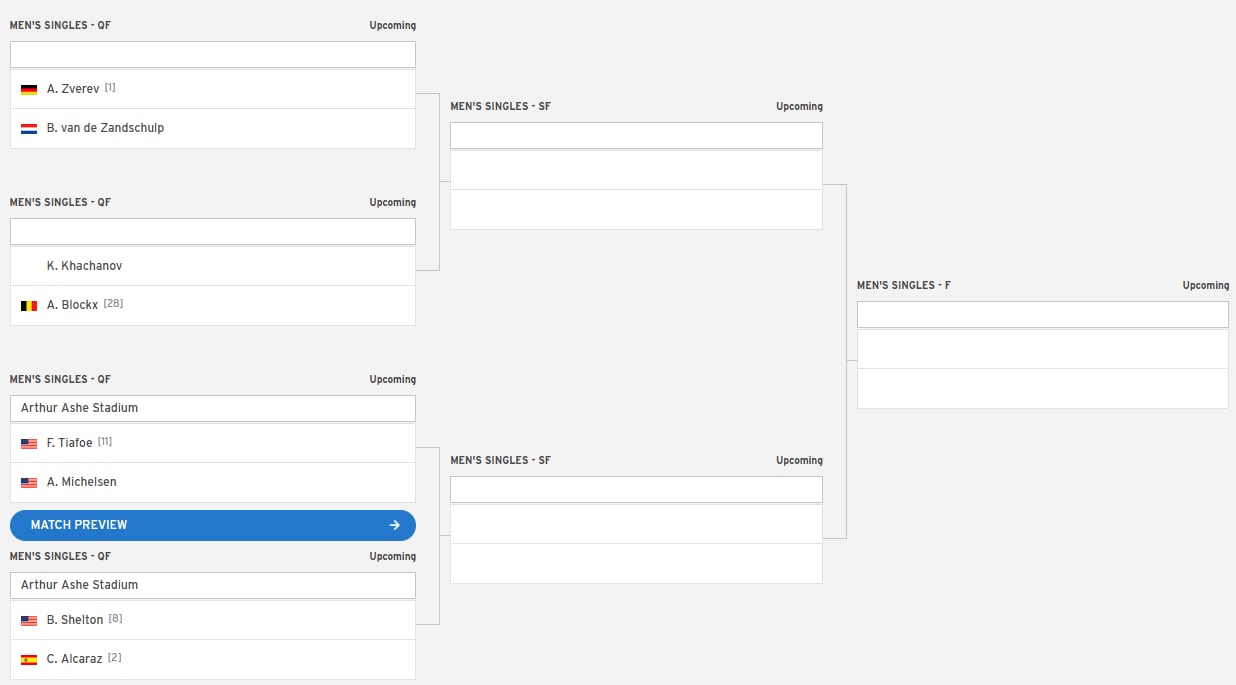Open A. Blockx player row
Image resolution: width=1236 pixels, height=685 pixels.
pos(213,305)
